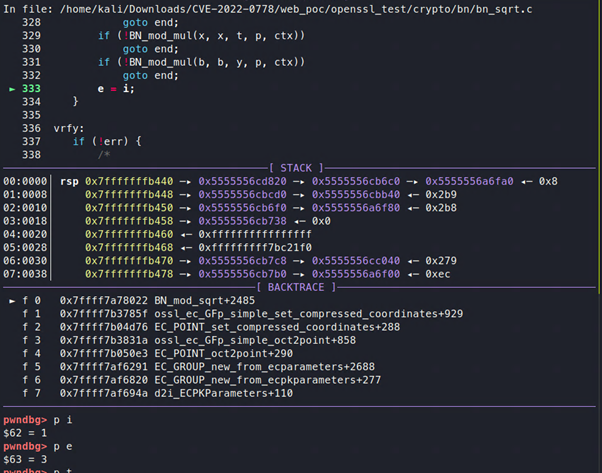Click value 0xec in stack row 07

(x=438, y=274)
